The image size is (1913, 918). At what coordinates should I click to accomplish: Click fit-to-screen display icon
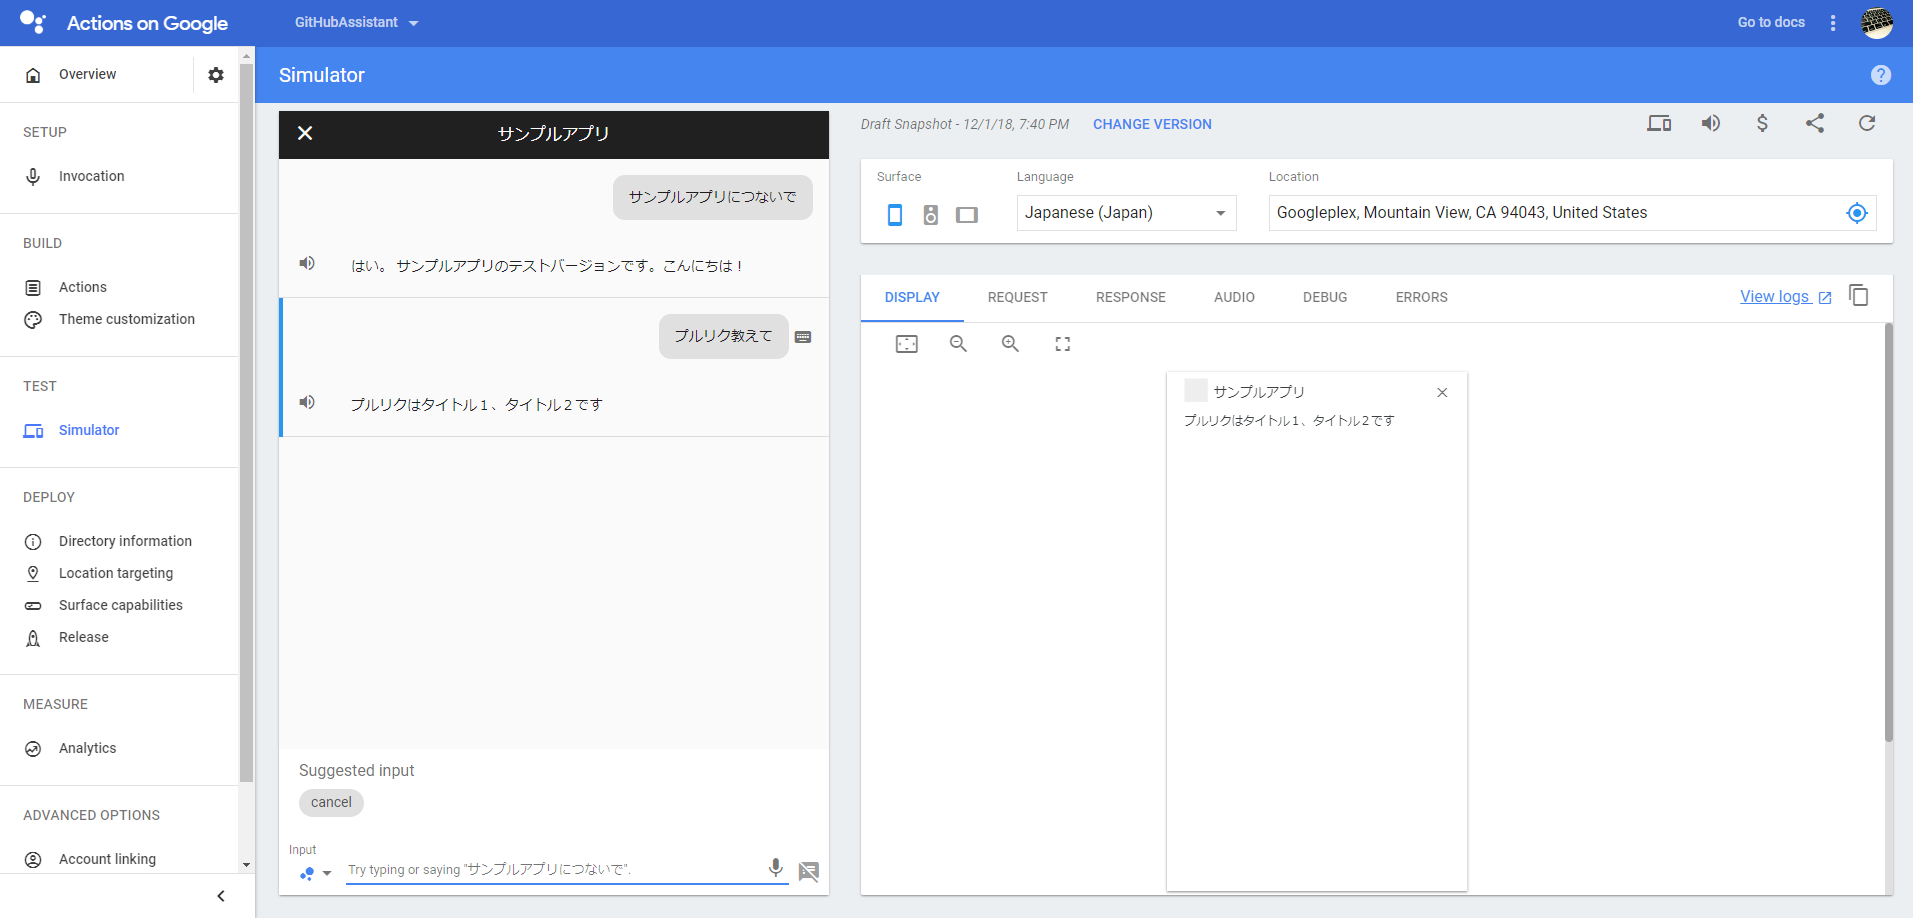click(x=907, y=344)
